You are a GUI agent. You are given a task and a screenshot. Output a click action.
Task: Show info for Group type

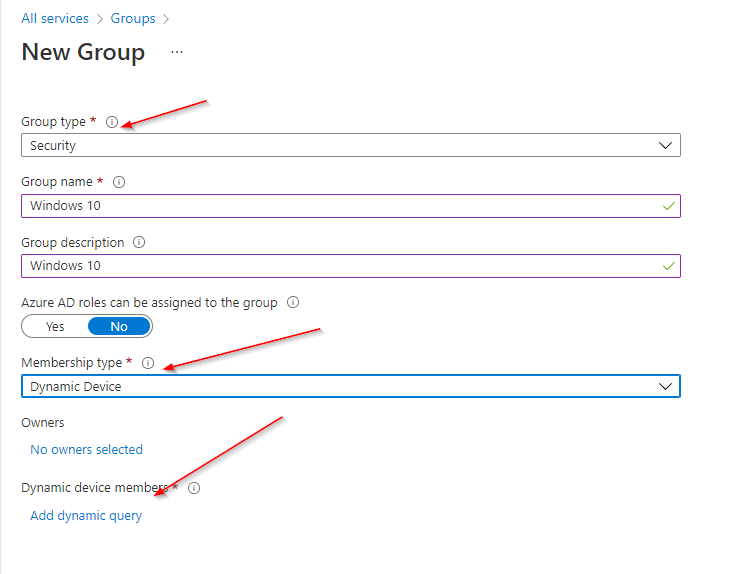[112, 122]
